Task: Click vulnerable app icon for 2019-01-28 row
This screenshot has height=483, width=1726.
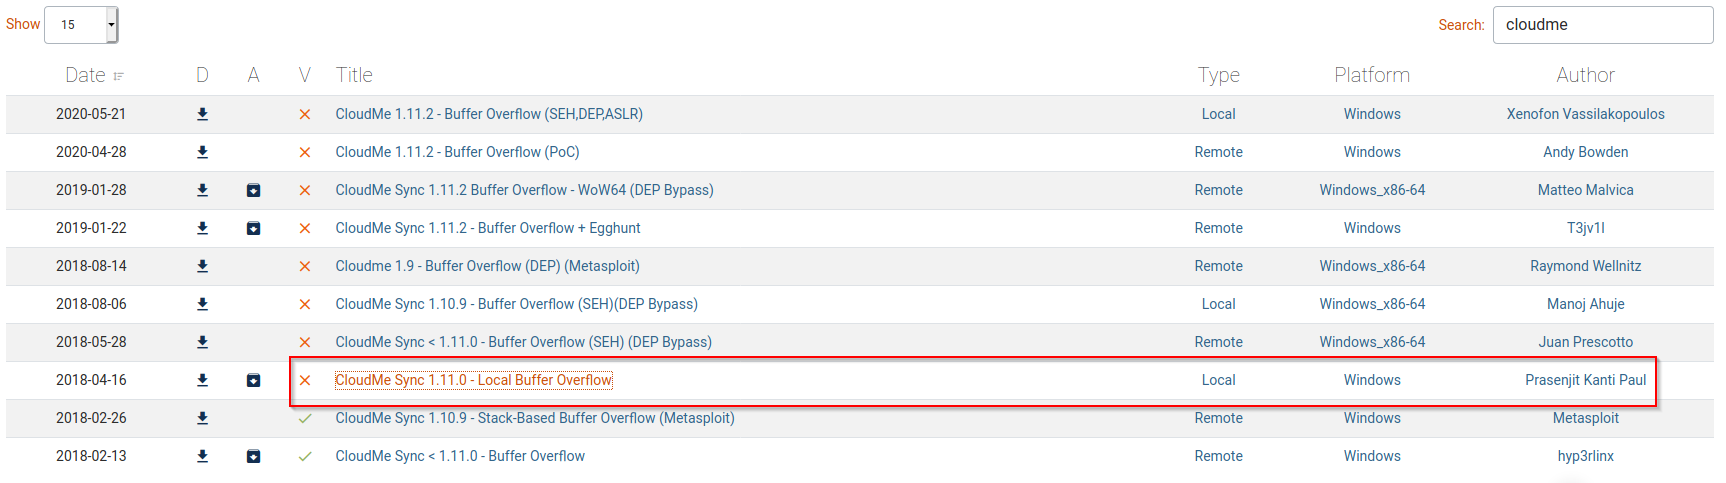Action: pyautogui.click(x=254, y=190)
